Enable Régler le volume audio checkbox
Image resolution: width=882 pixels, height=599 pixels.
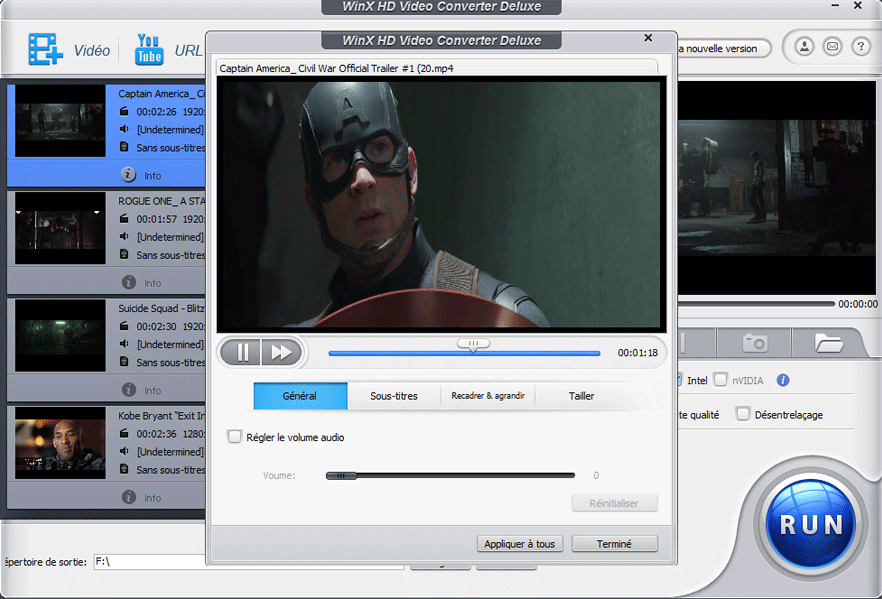tap(234, 436)
